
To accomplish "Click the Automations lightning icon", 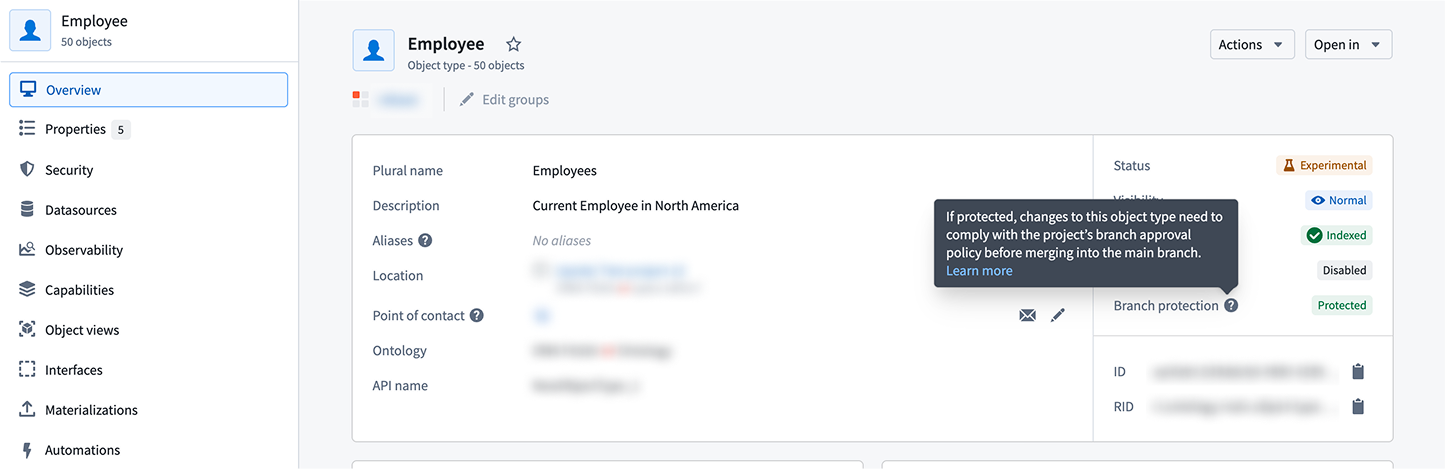I will (27, 450).
